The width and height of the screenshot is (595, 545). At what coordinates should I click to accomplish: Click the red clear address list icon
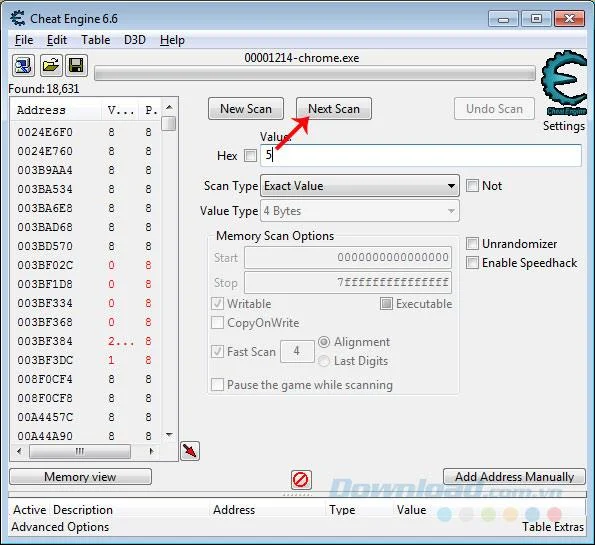(x=301, y=480)
